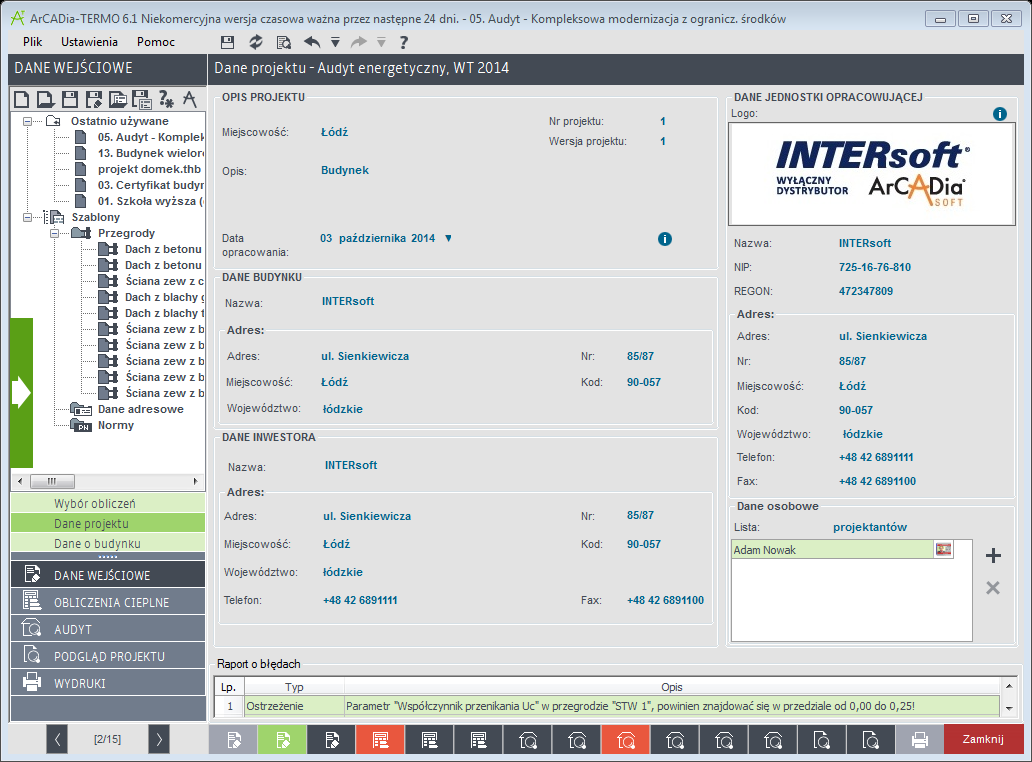
Task: Click the tree panel horizontal scrollbar thumb
Action: click(x=52, y=481)
